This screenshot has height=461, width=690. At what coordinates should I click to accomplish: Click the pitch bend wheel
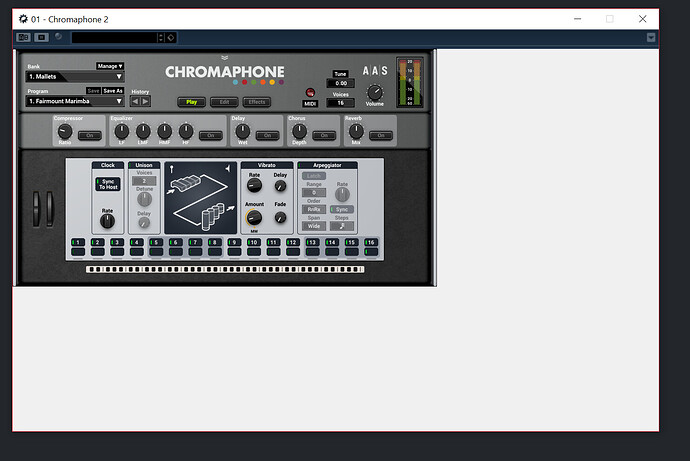pyautogui.click(x=36, y=209)
